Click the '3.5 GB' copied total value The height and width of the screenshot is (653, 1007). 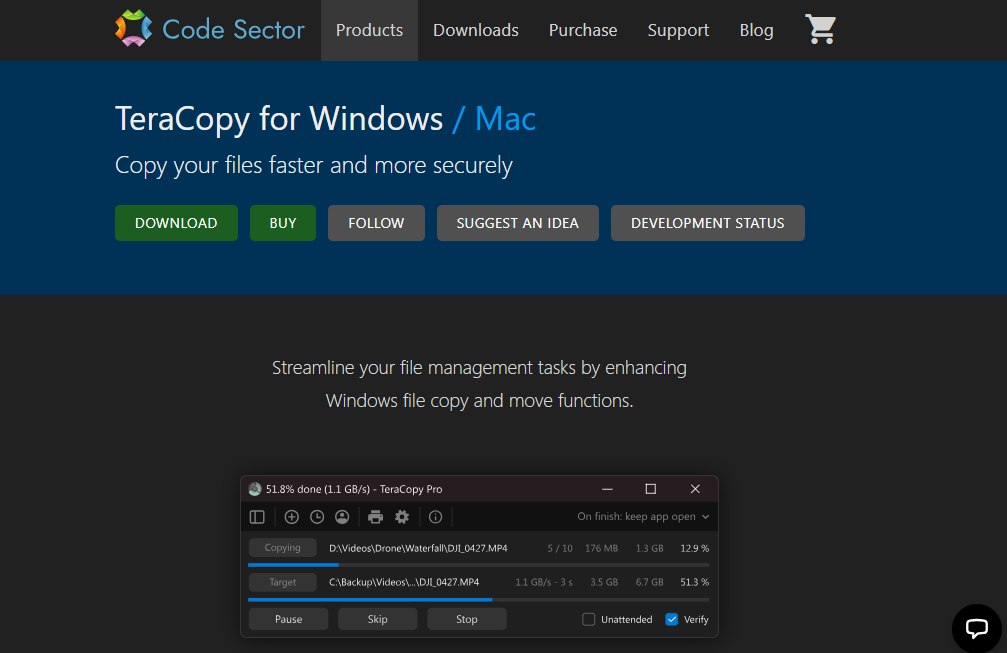pos(604,582)
